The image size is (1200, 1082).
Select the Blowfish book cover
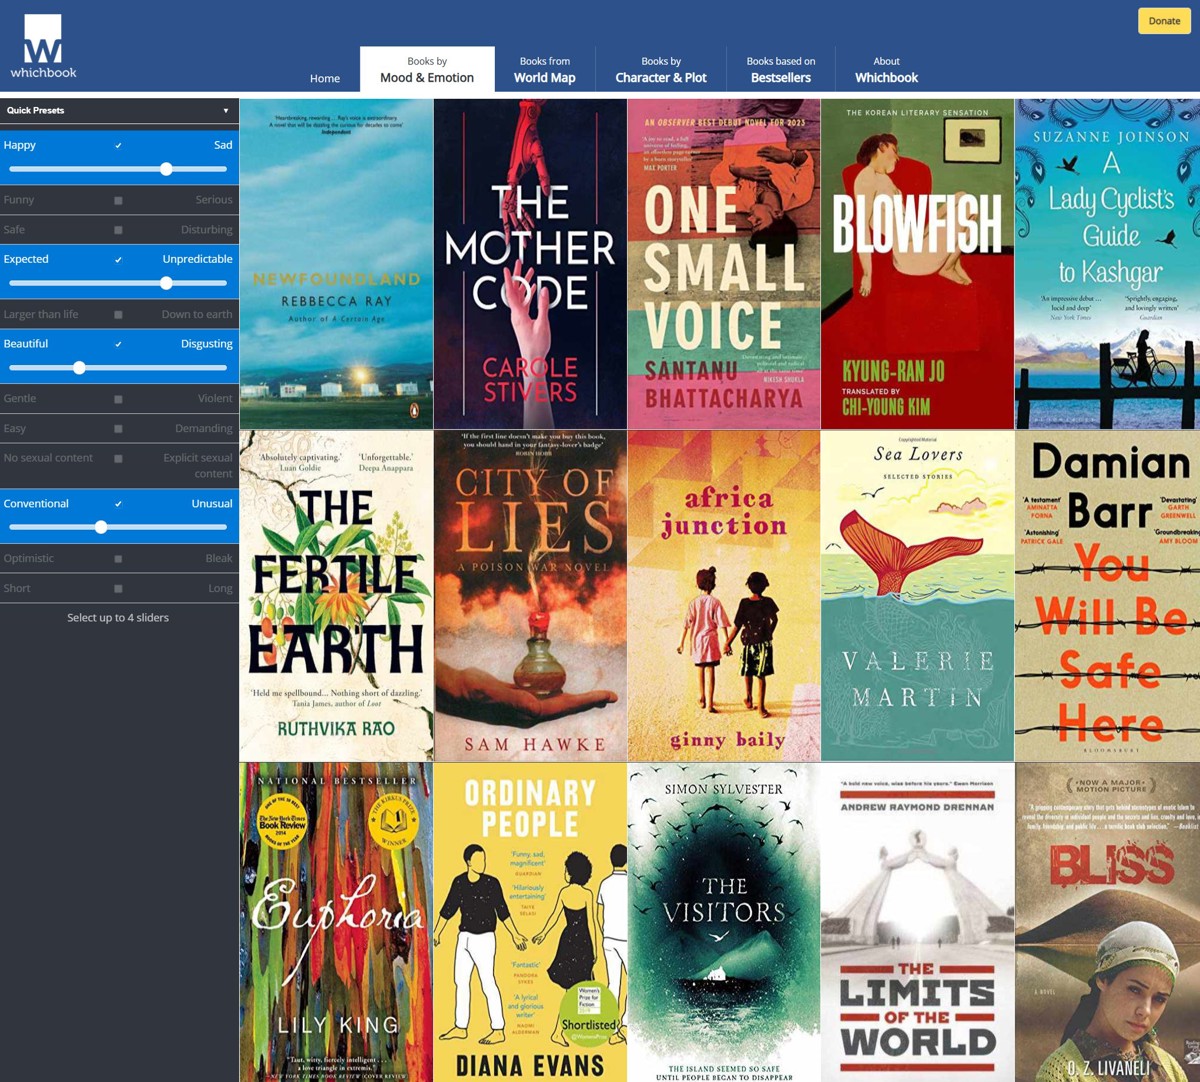click(917, 264)
